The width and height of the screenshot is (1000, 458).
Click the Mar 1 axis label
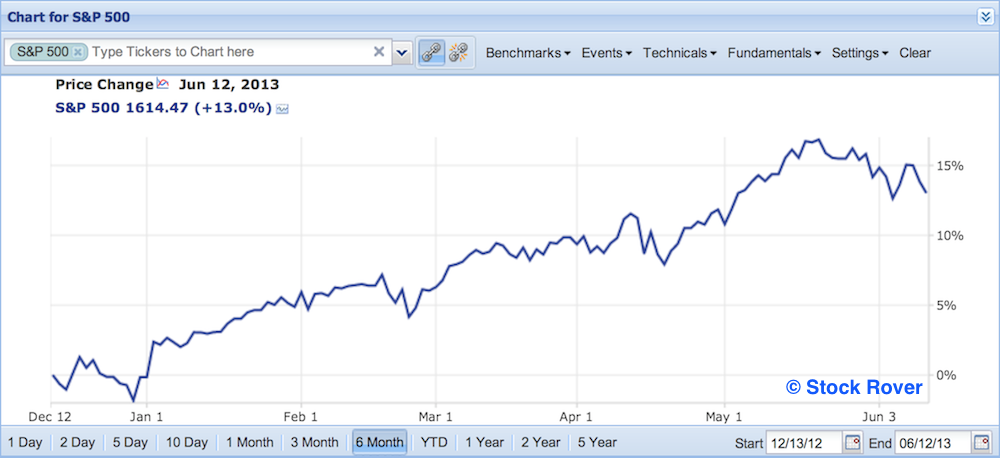(436, 416)
